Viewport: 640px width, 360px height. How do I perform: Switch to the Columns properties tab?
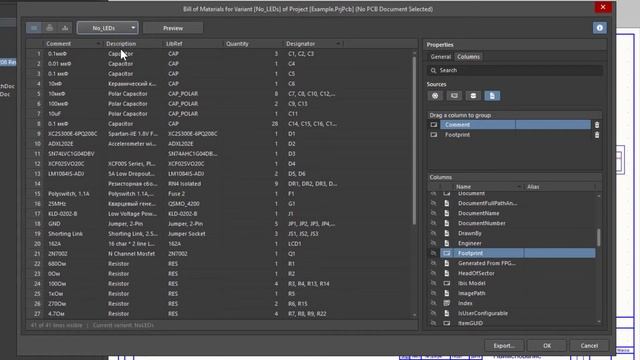tap(468, 57)
